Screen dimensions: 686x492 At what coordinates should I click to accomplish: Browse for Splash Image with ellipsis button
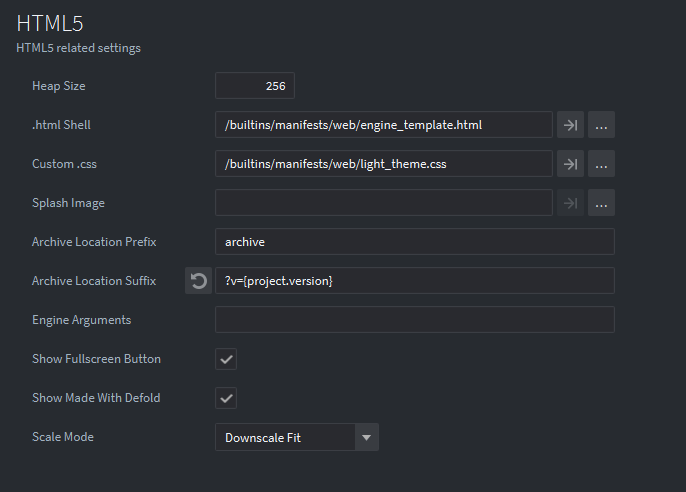point(601,203)
